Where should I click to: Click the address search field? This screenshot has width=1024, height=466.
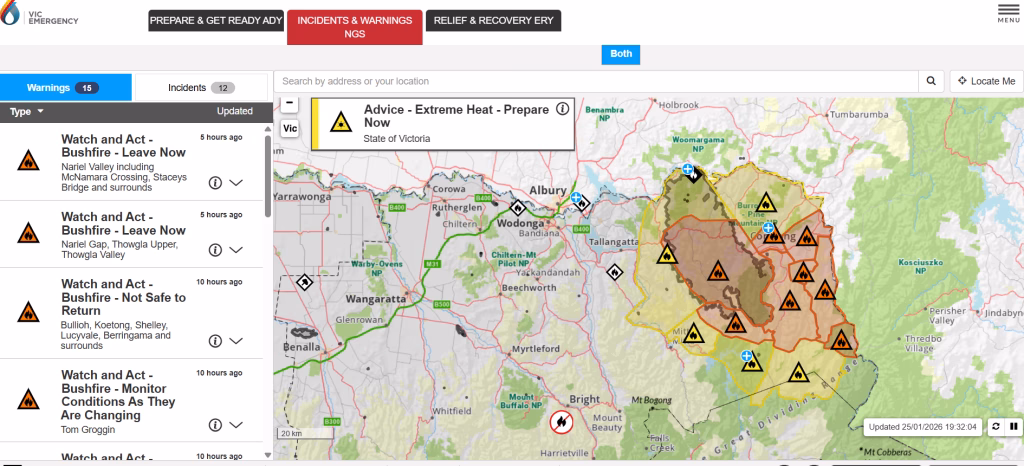point(595,81)
